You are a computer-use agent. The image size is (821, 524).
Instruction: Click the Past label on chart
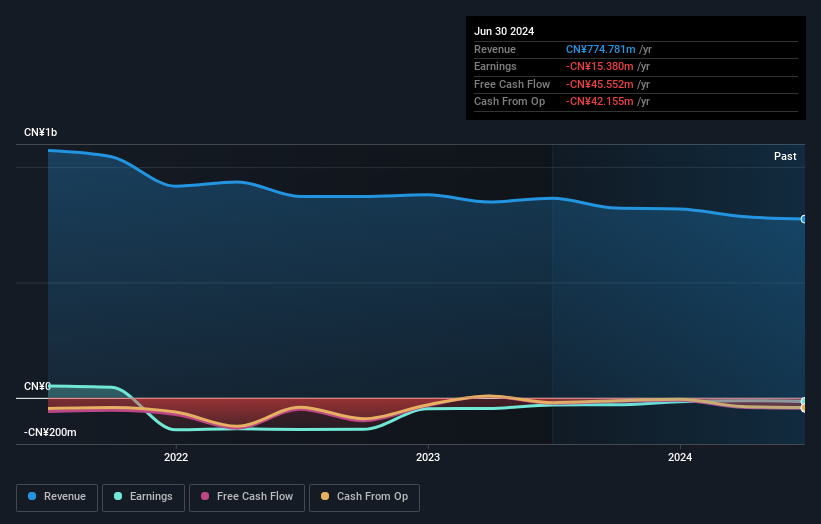coord(785,156)
